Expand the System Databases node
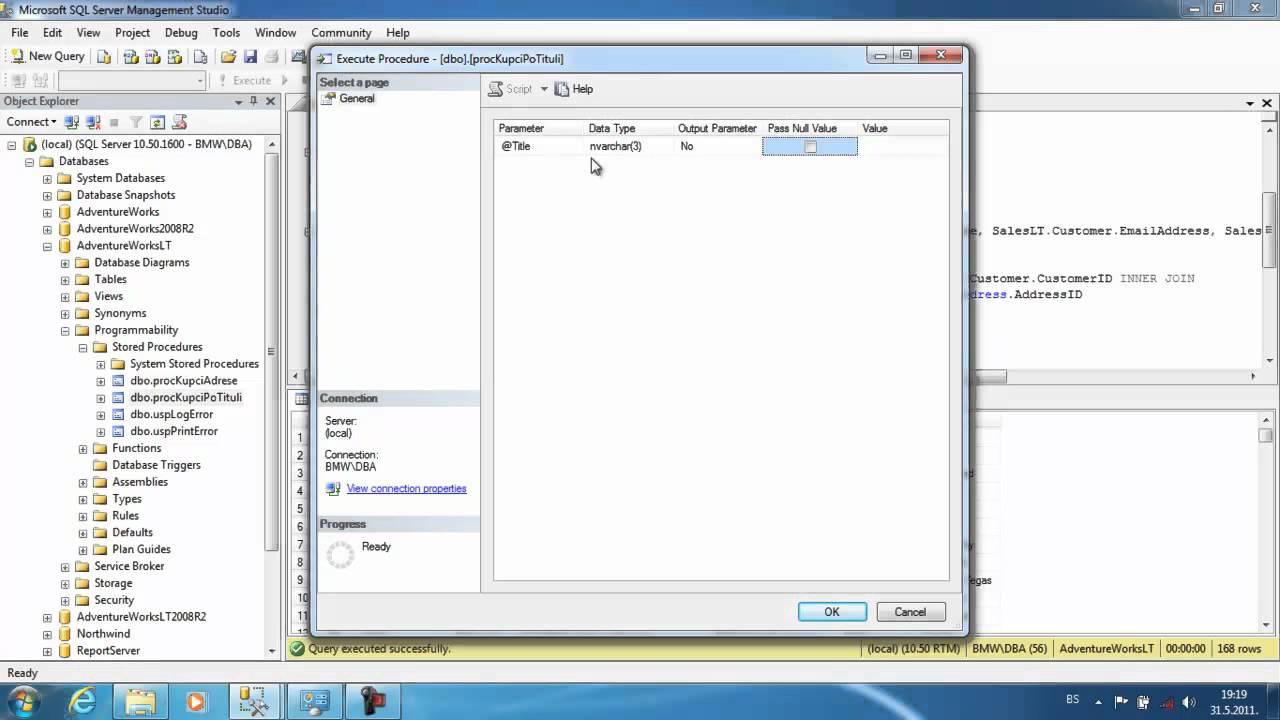The image size is (1280, 720). [47, 178]
